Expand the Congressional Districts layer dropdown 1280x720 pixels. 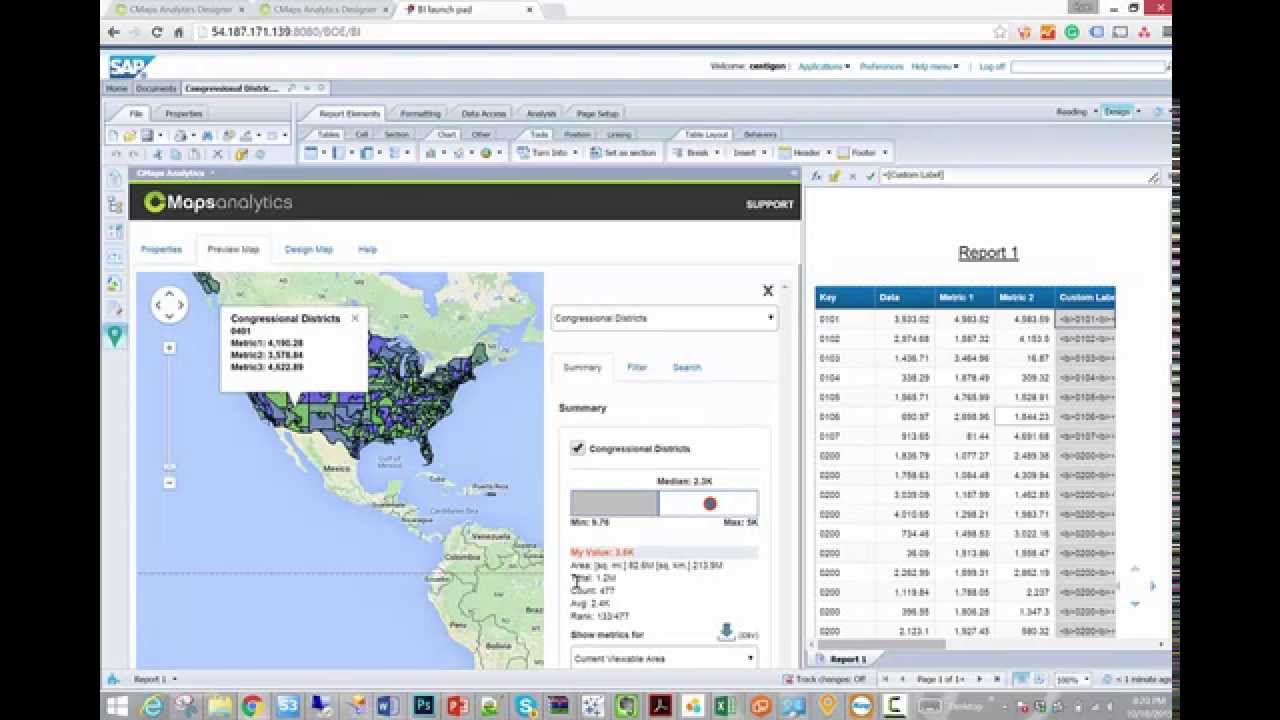(664, 318)
